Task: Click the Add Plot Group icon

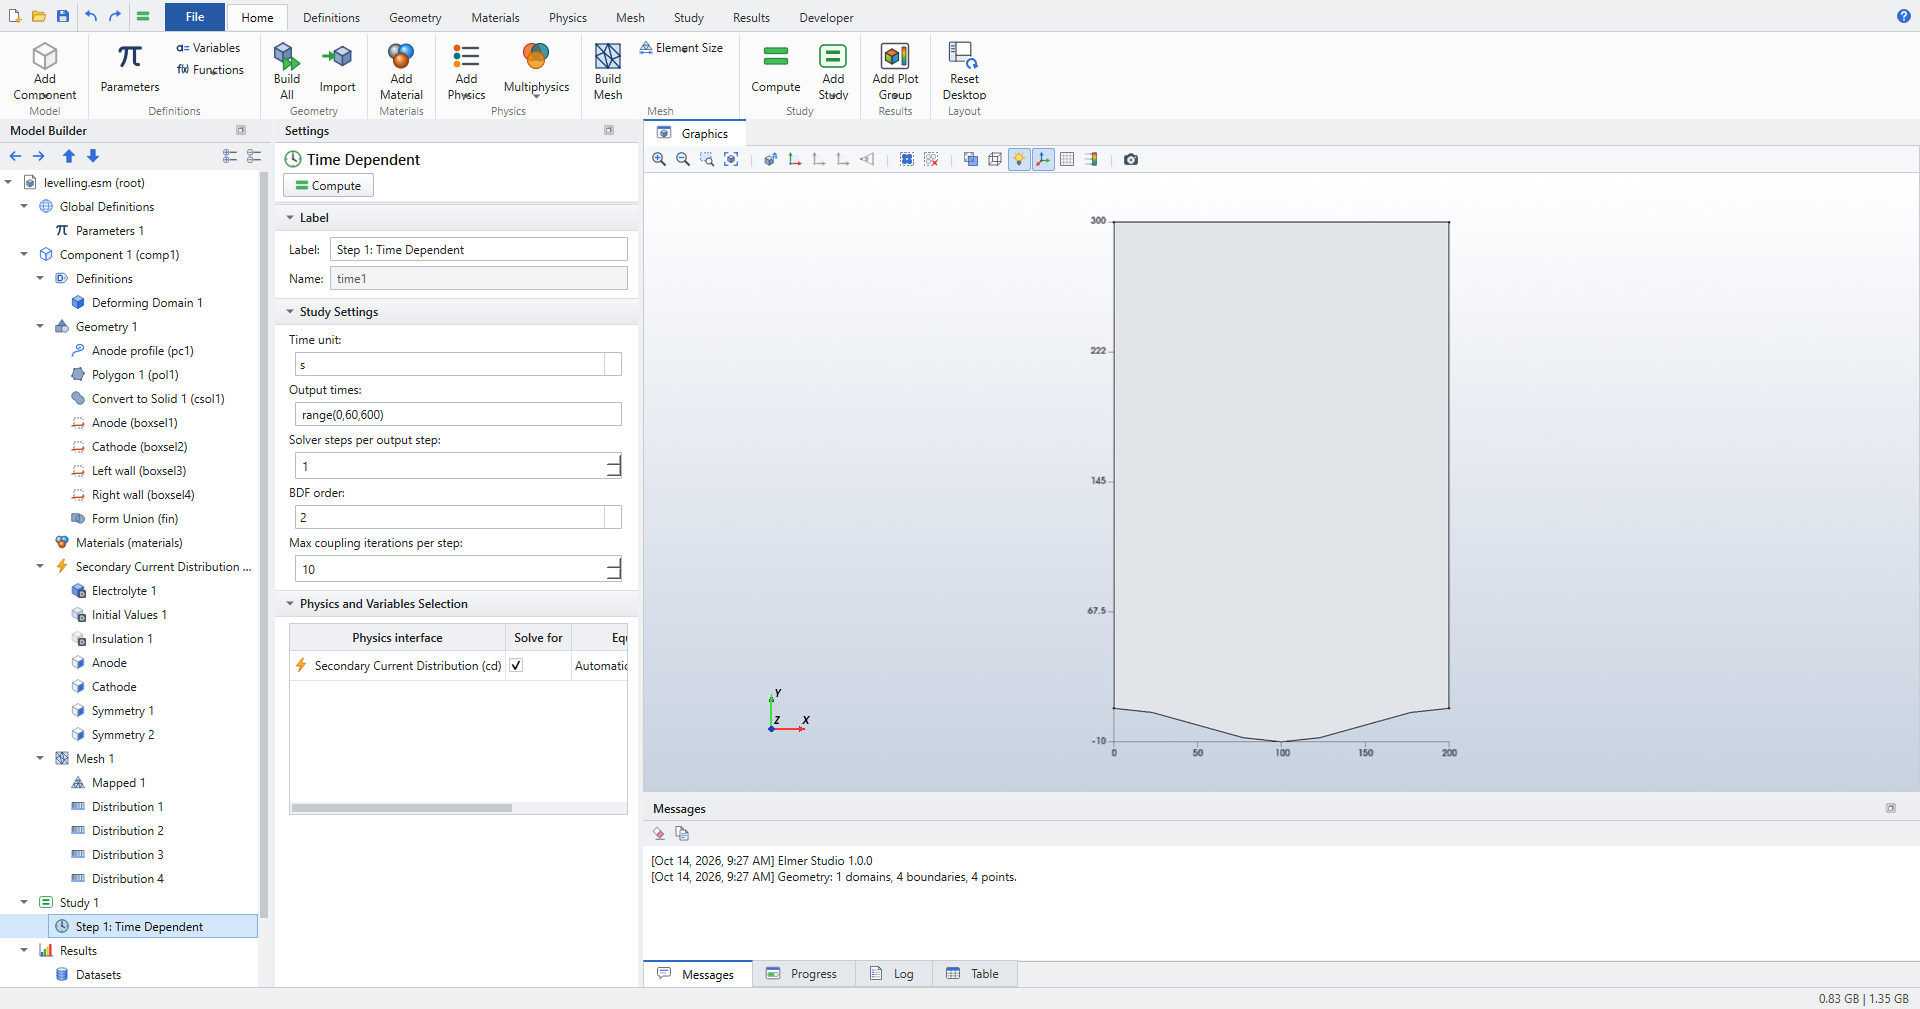Action: (895, 71)
